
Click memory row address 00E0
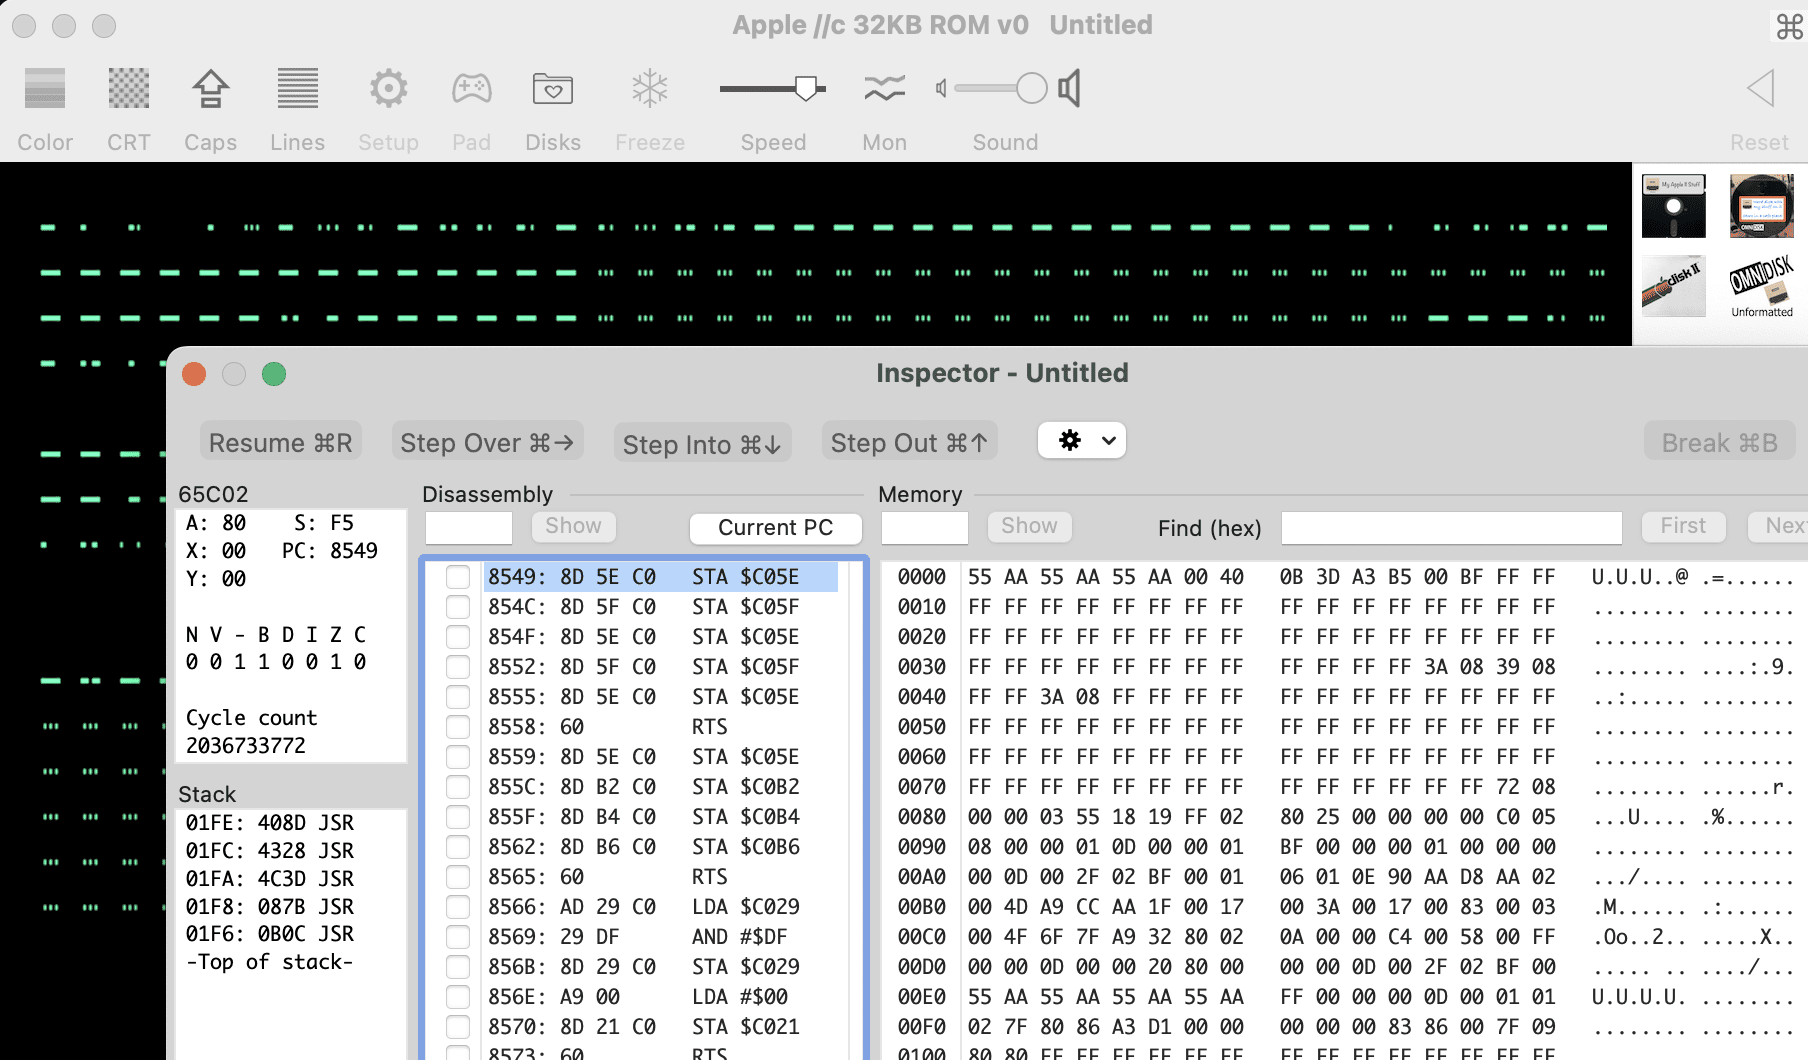pyautogui.click(x=921, y=997)
